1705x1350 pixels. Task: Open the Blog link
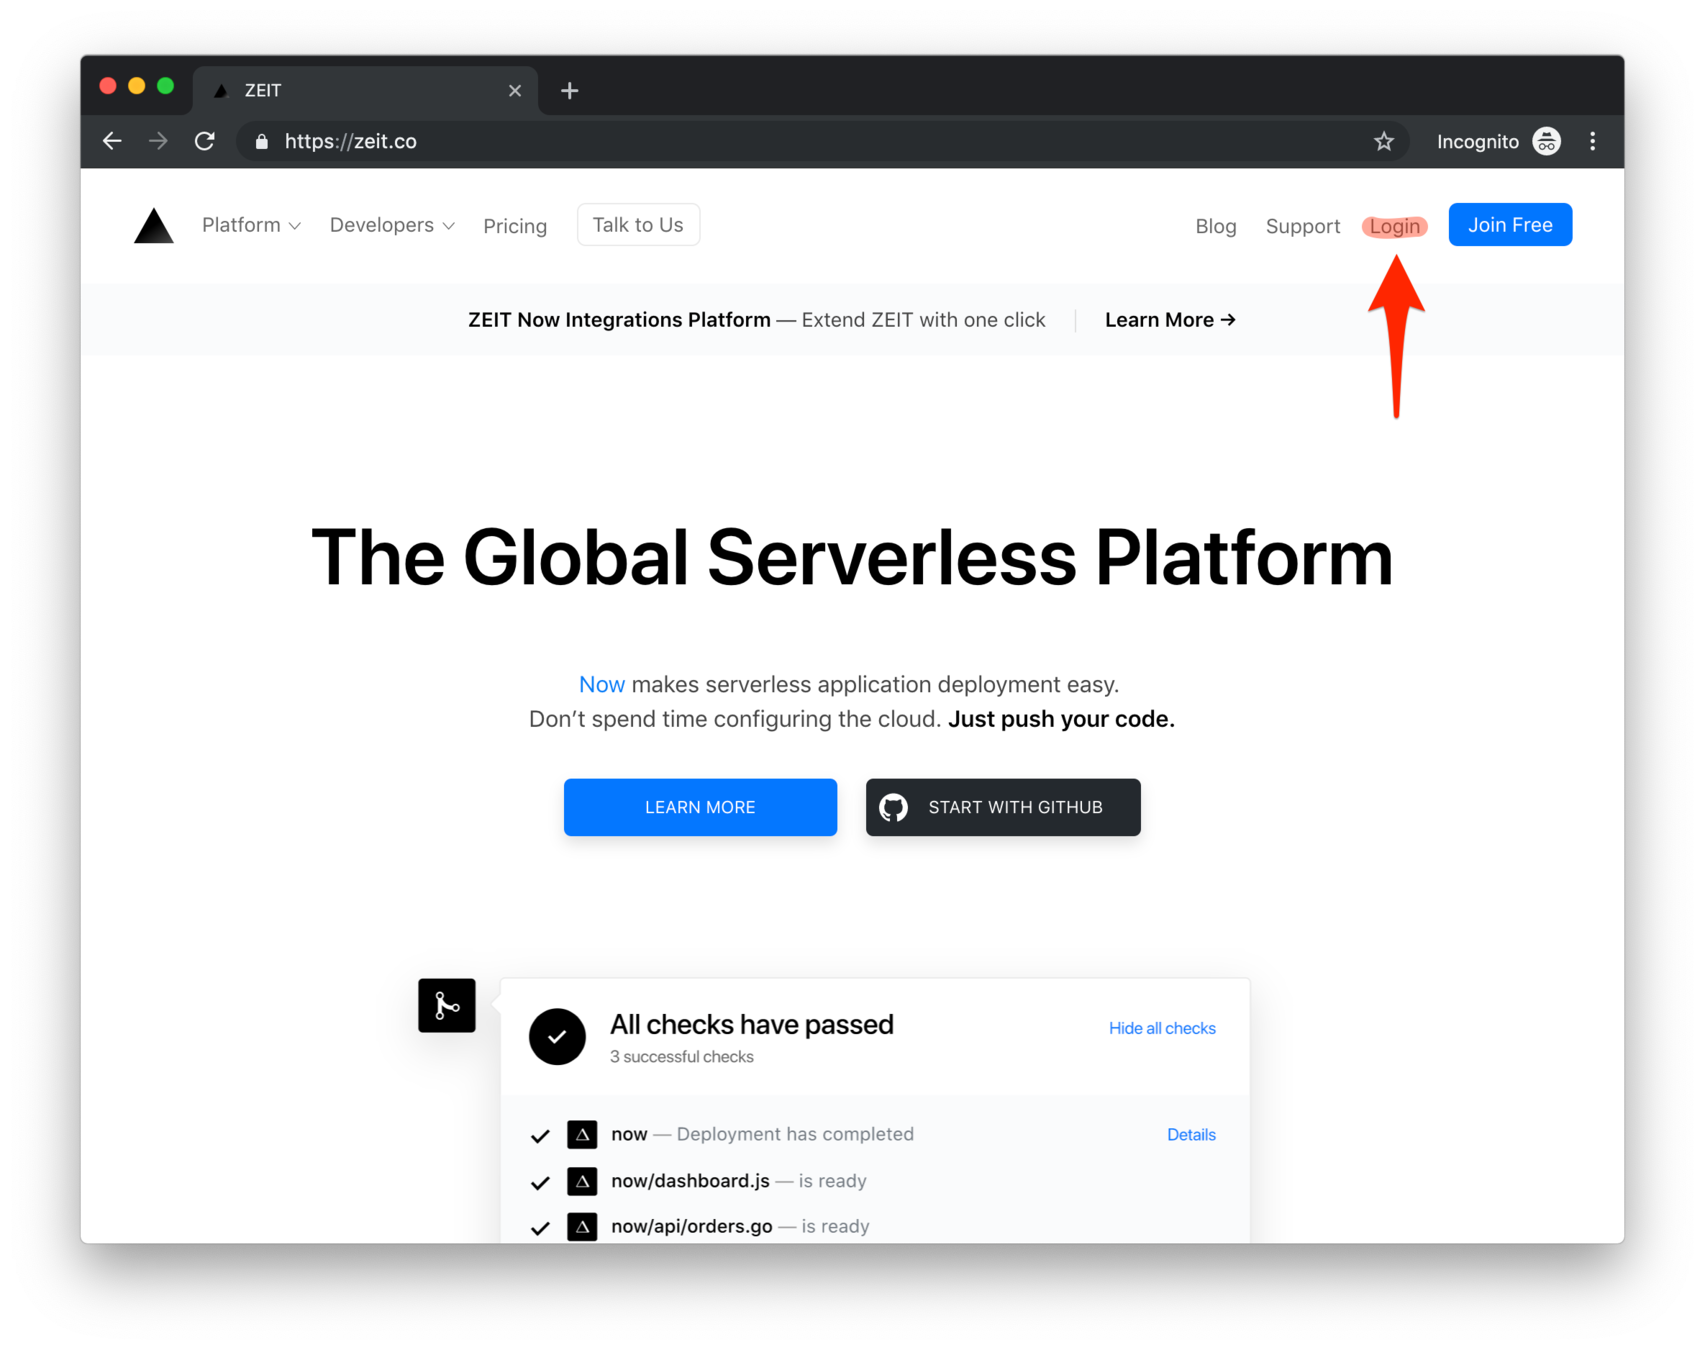[x=1216, y=226]
